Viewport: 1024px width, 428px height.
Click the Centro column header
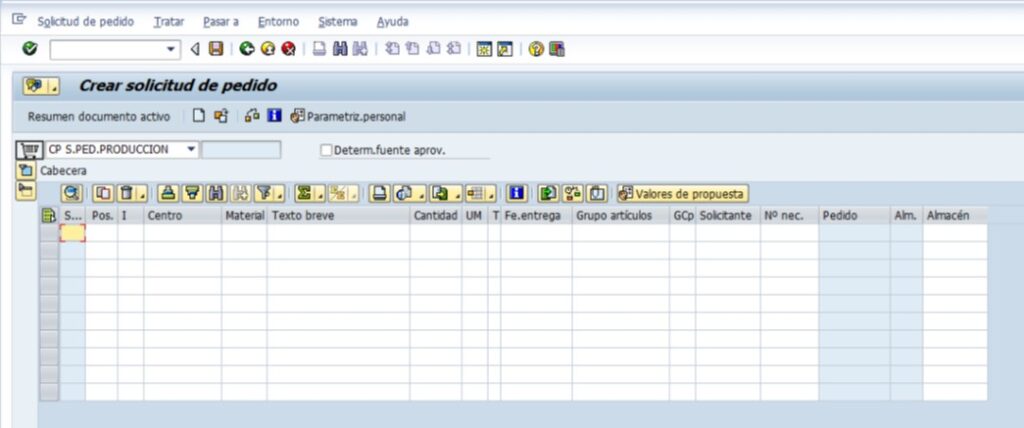[x=182, y=216]
